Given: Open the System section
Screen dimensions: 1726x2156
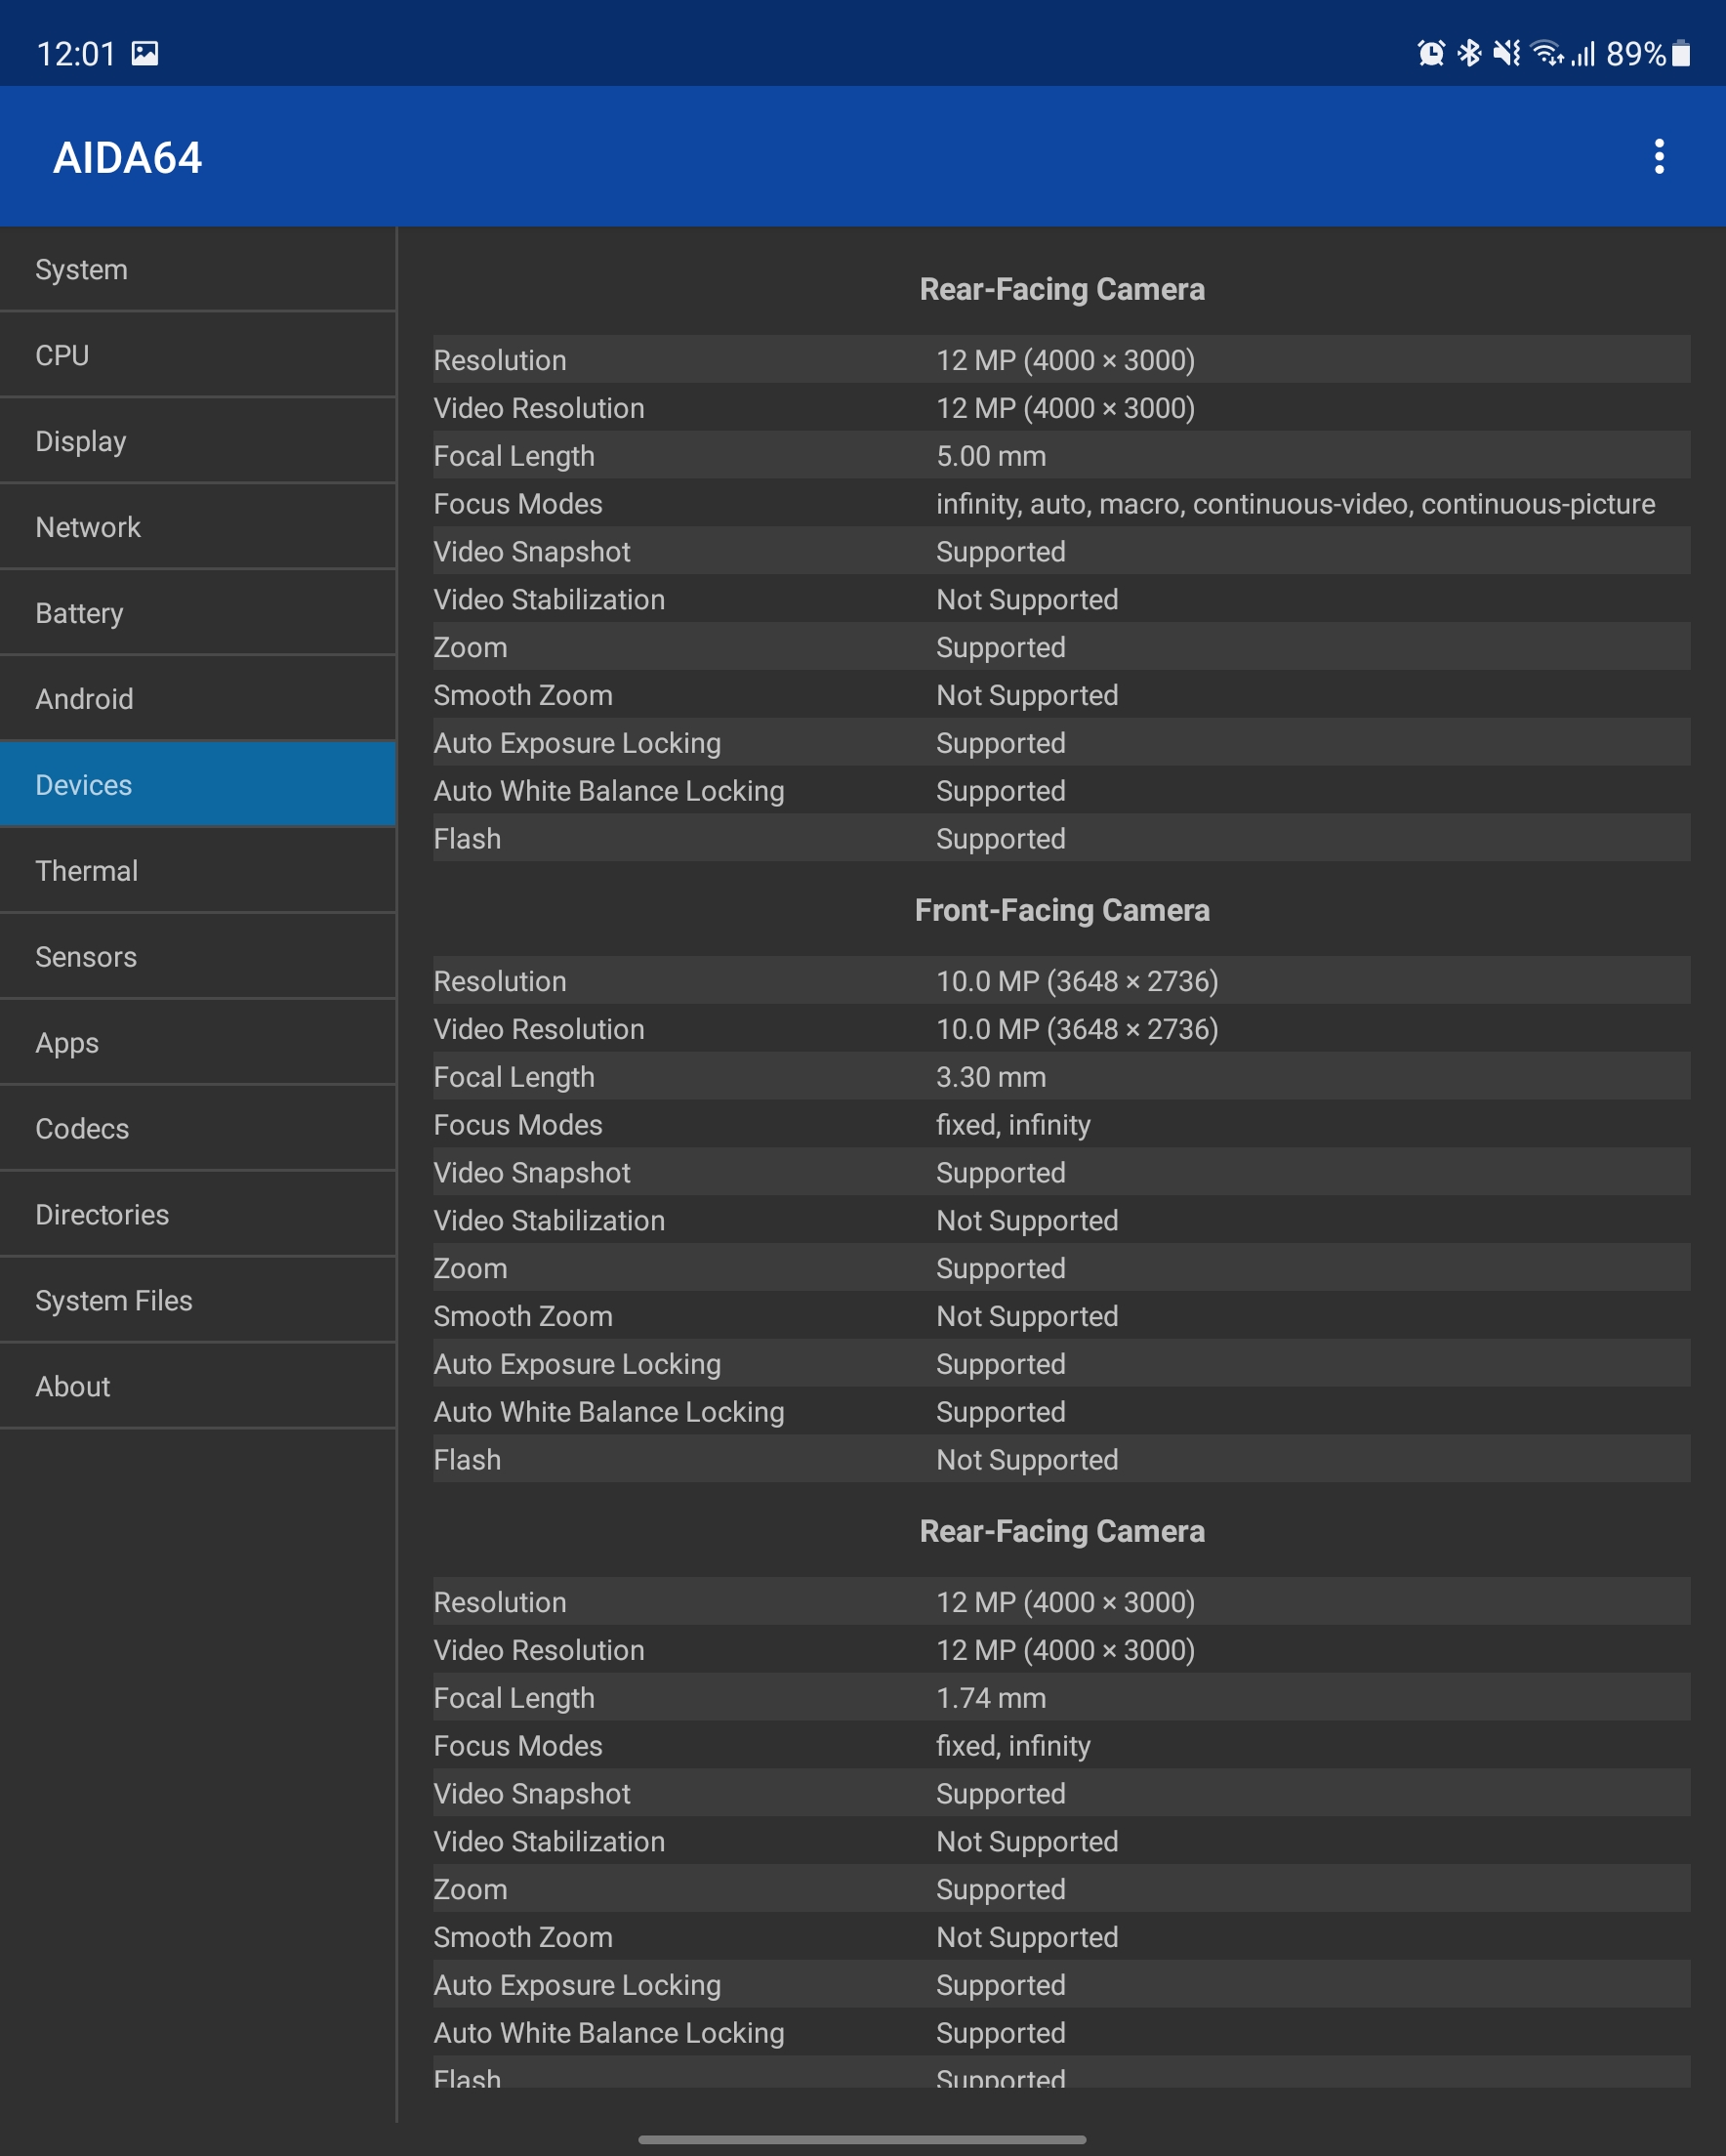Looking at the screenshot, I should tap(198, 270).
